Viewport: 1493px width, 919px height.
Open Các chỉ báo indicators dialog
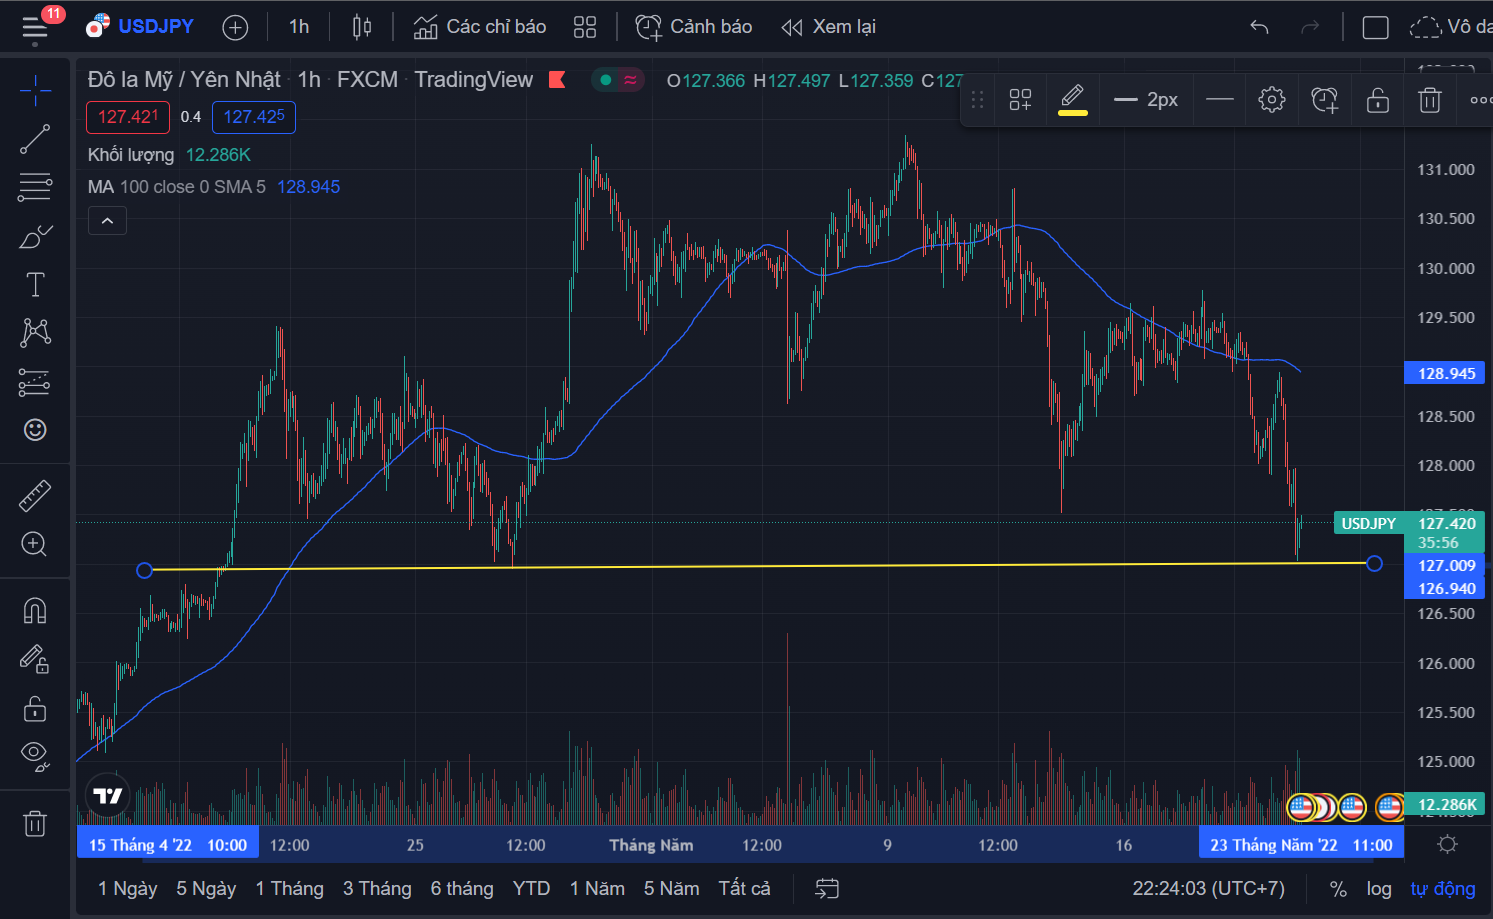pos(480,27)
